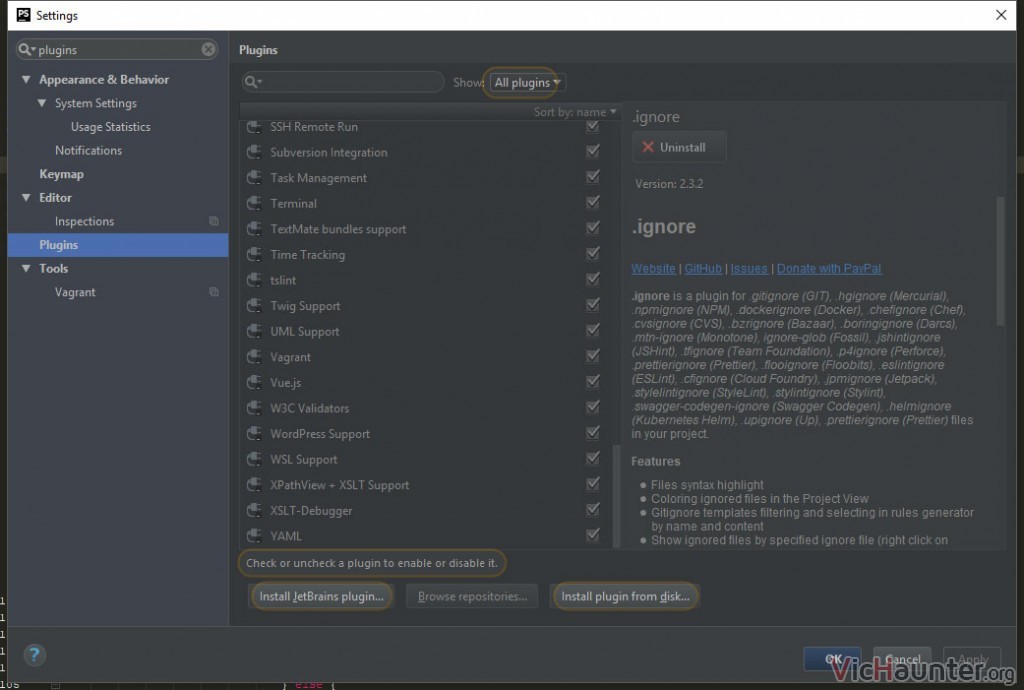Click the YAML plugin icon
Viewport: 1024px width, 690px height.
coord(254,536)
